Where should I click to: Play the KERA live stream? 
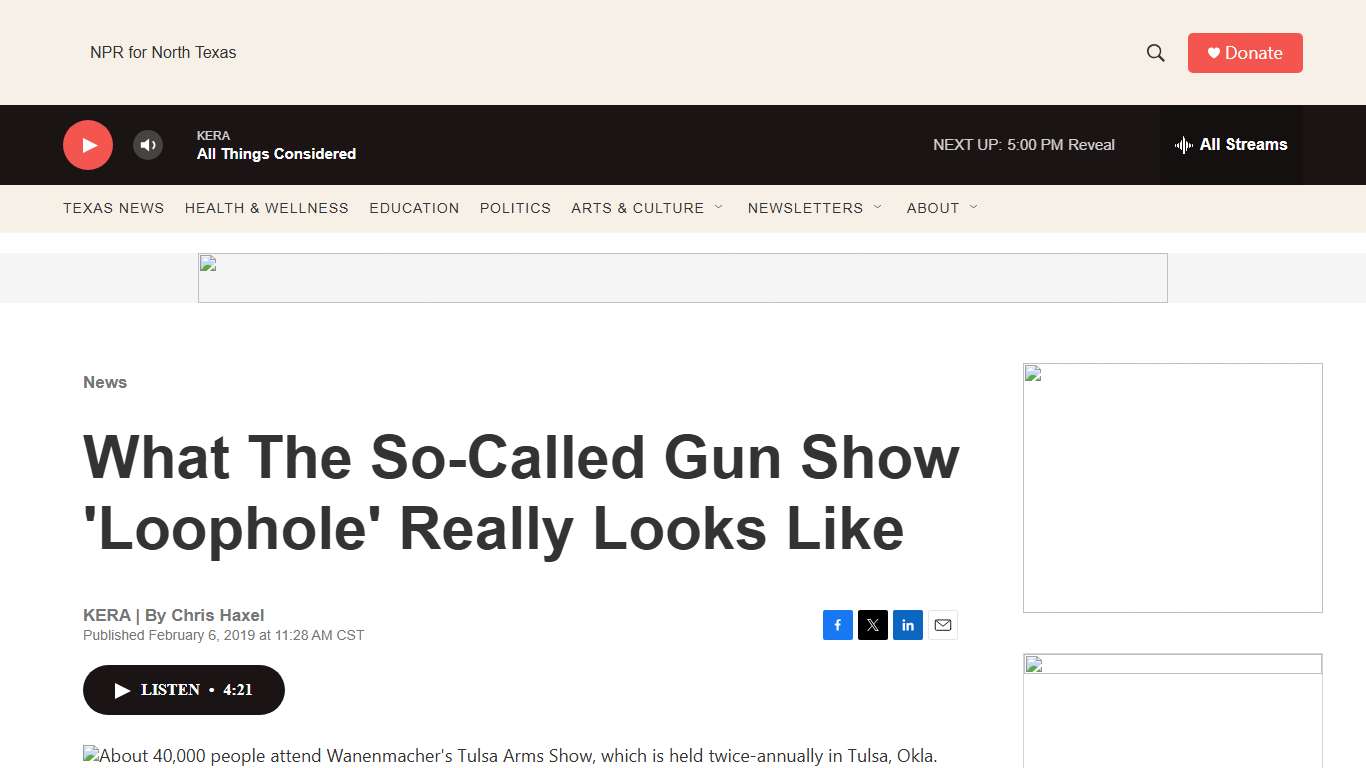tap(88, 145)
